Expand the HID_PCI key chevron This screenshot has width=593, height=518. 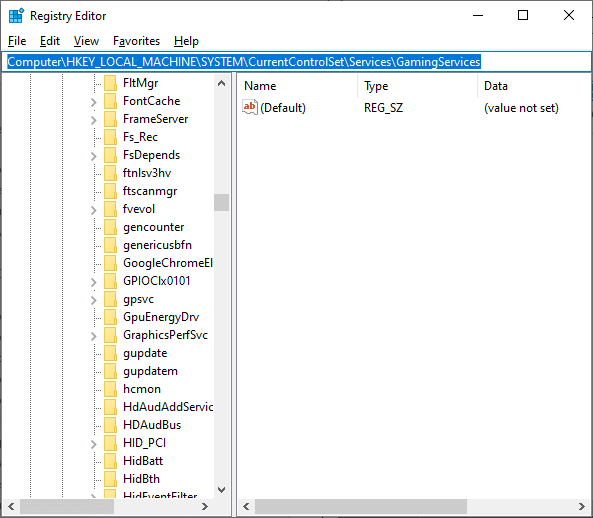pyautogui.click(x=94, y=444)
